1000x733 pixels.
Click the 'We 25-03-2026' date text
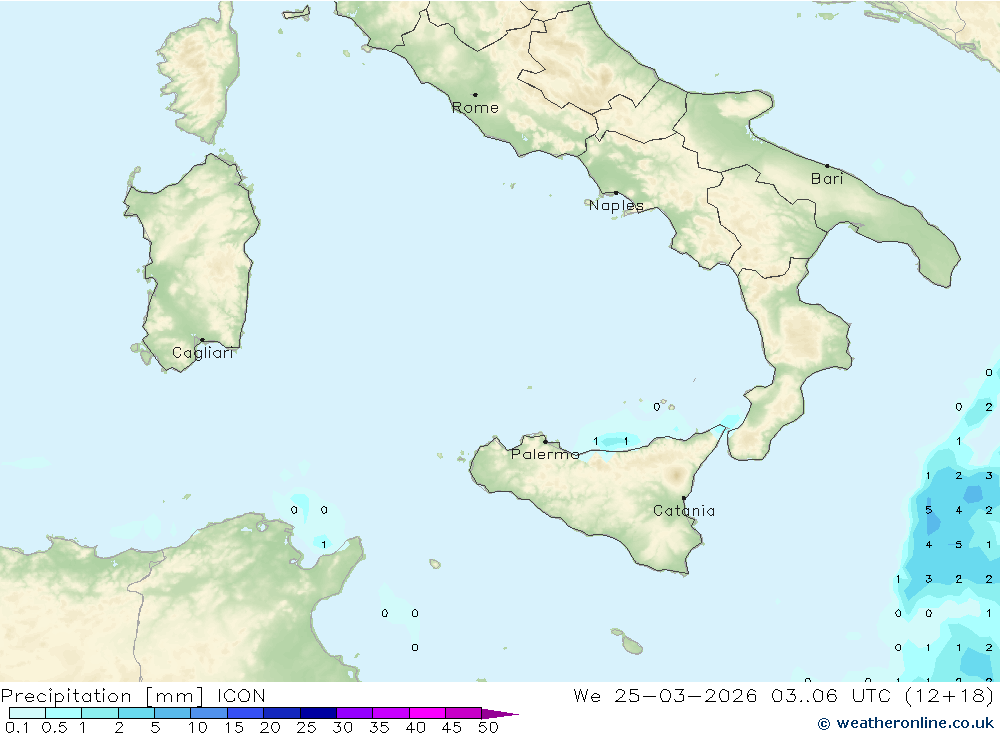click(665, 696)
